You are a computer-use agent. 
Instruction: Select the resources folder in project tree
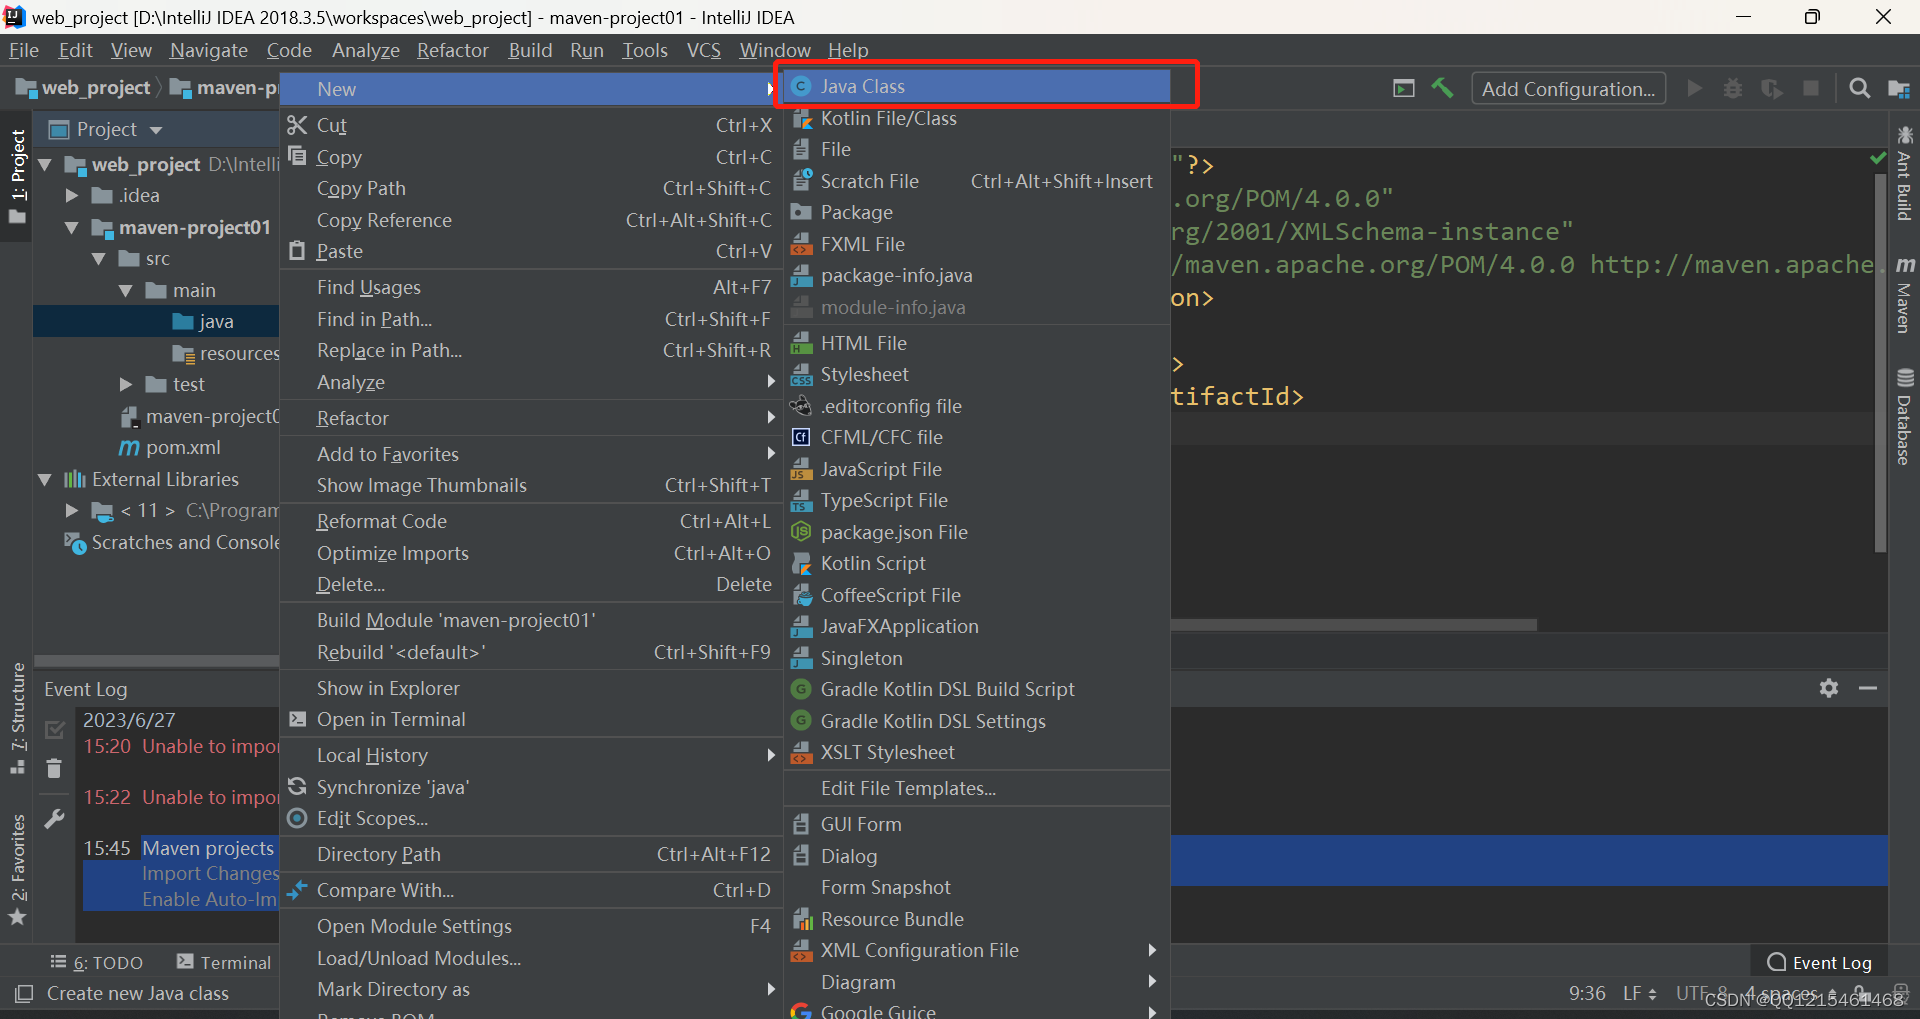coord(225,353)
